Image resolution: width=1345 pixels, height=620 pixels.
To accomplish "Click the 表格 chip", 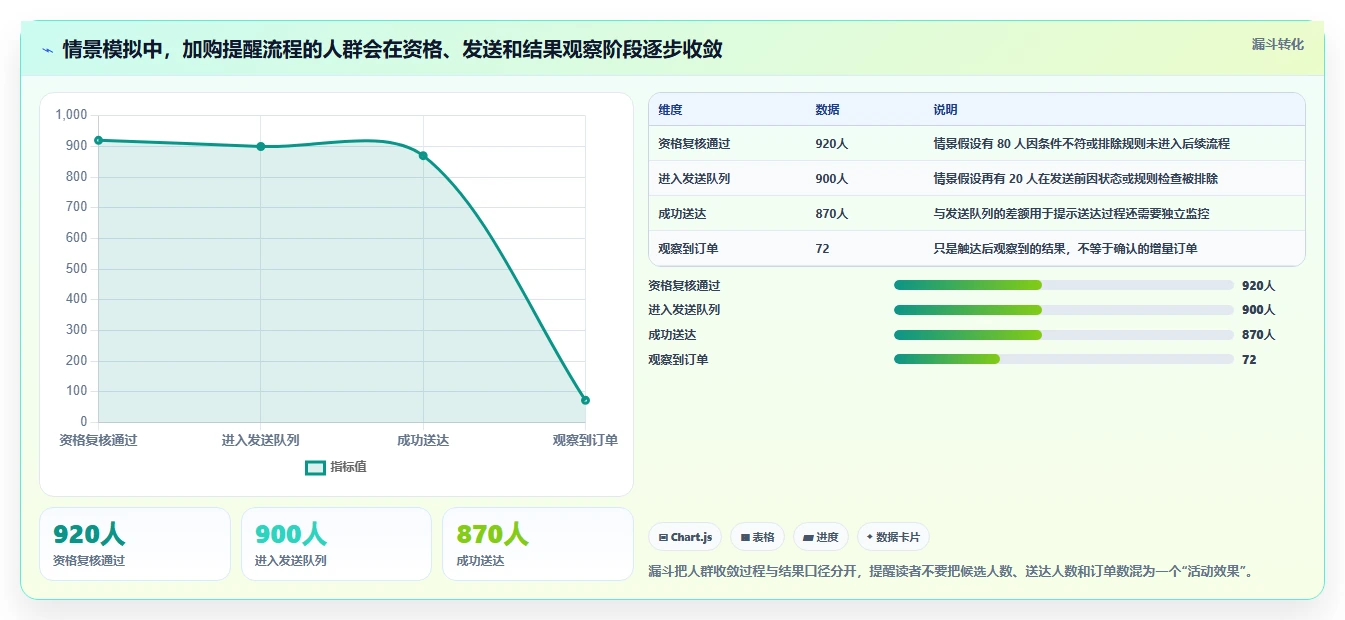I will (757, 537).
